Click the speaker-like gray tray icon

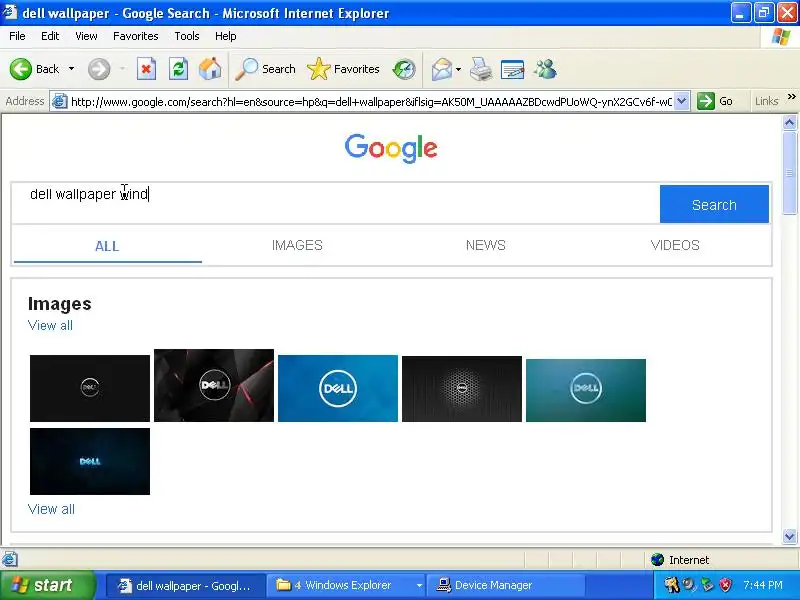pyautogui.click(x=690, y=585)
